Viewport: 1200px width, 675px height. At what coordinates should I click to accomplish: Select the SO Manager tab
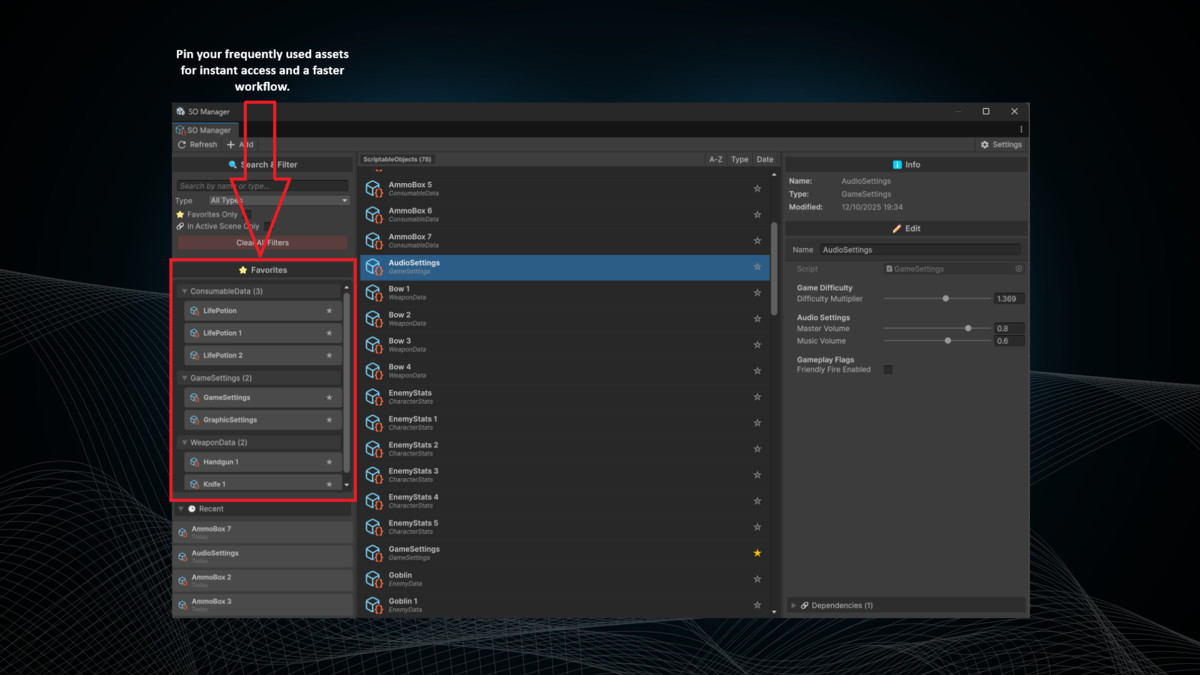click(204, 129)
